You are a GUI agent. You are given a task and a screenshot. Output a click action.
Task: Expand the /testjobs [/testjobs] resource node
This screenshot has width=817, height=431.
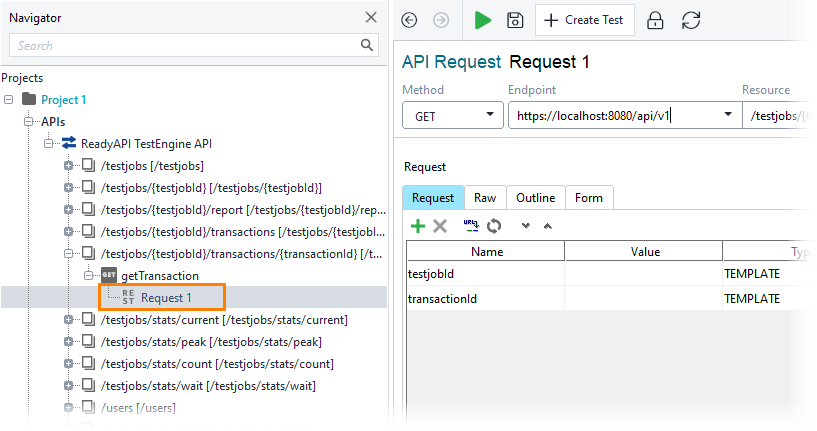[68, 166]
